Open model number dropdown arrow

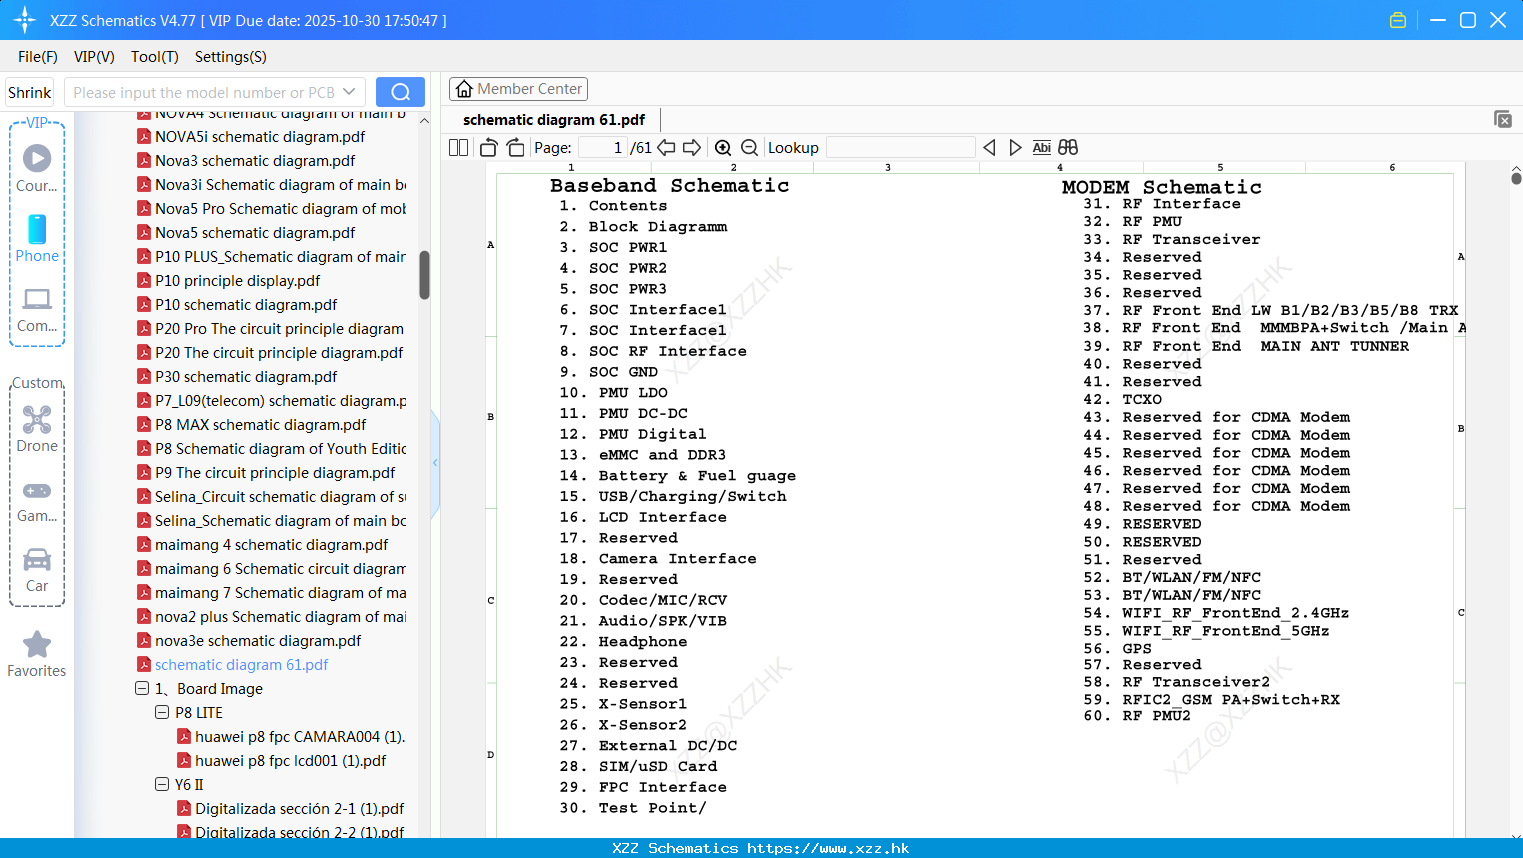pyautogui.click(x=349, y=92)
